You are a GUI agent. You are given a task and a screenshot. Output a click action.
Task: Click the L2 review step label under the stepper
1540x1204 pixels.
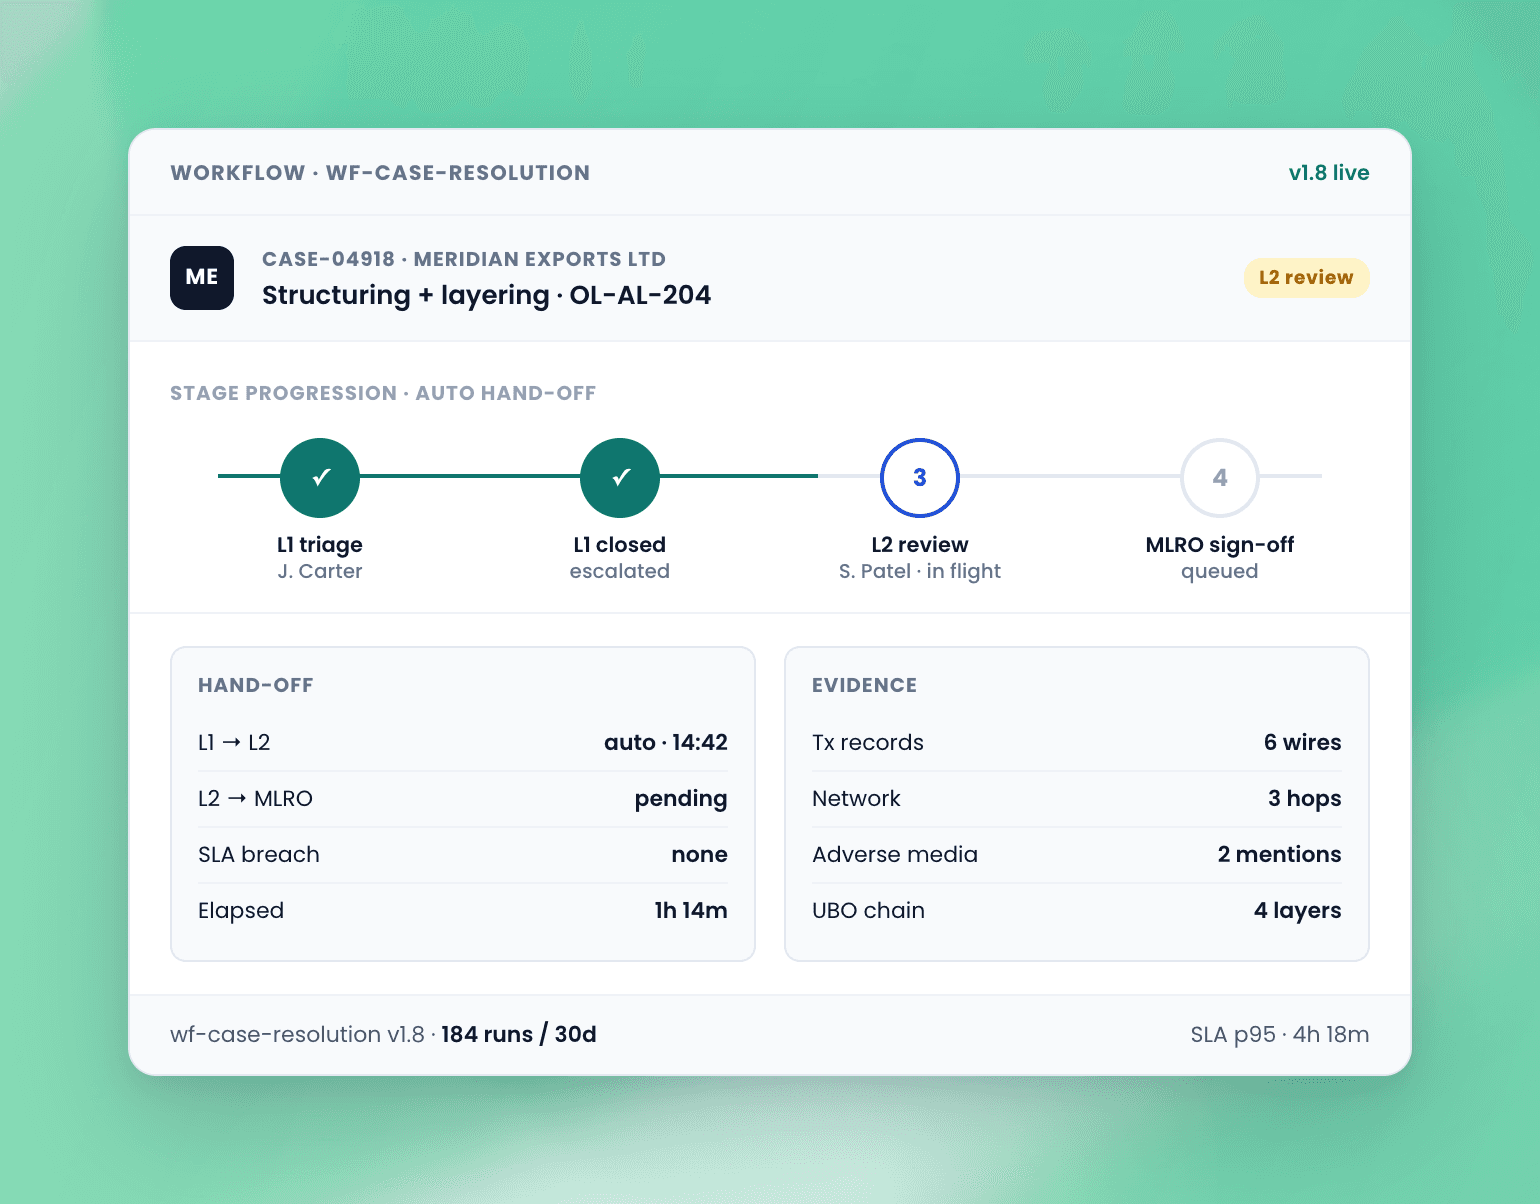pos(920,545)
